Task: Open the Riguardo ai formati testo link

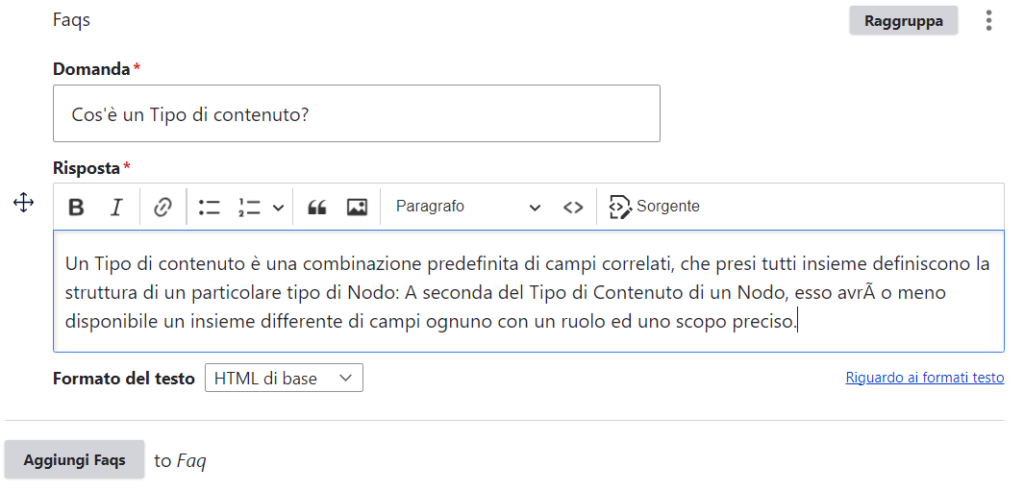Action: click(924, 378)
